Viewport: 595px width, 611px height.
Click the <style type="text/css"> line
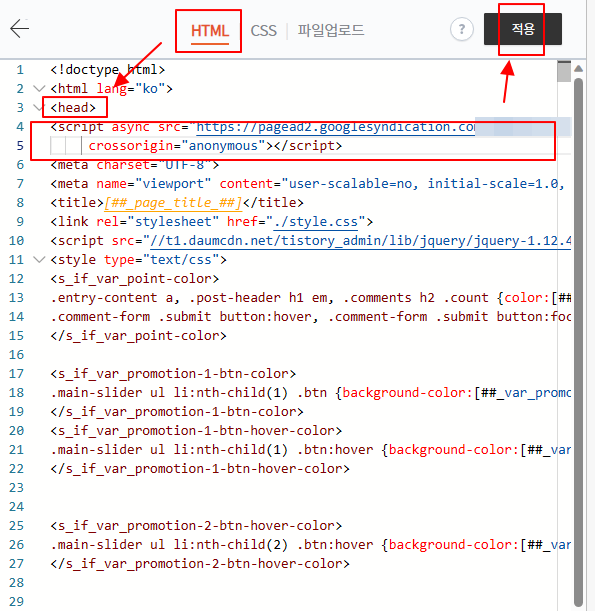tap(138, 260)
